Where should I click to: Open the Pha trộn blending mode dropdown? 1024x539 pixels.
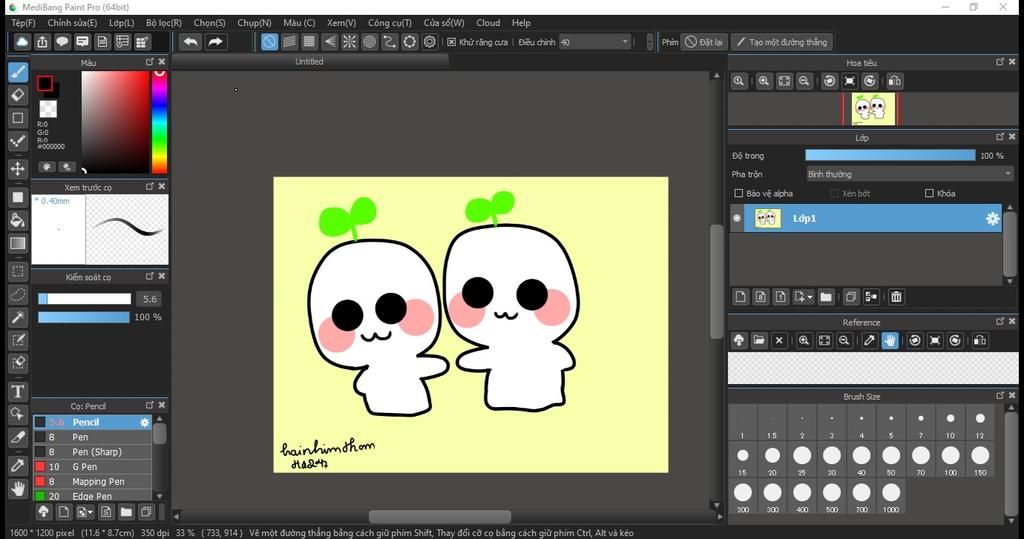coord(909,174)
